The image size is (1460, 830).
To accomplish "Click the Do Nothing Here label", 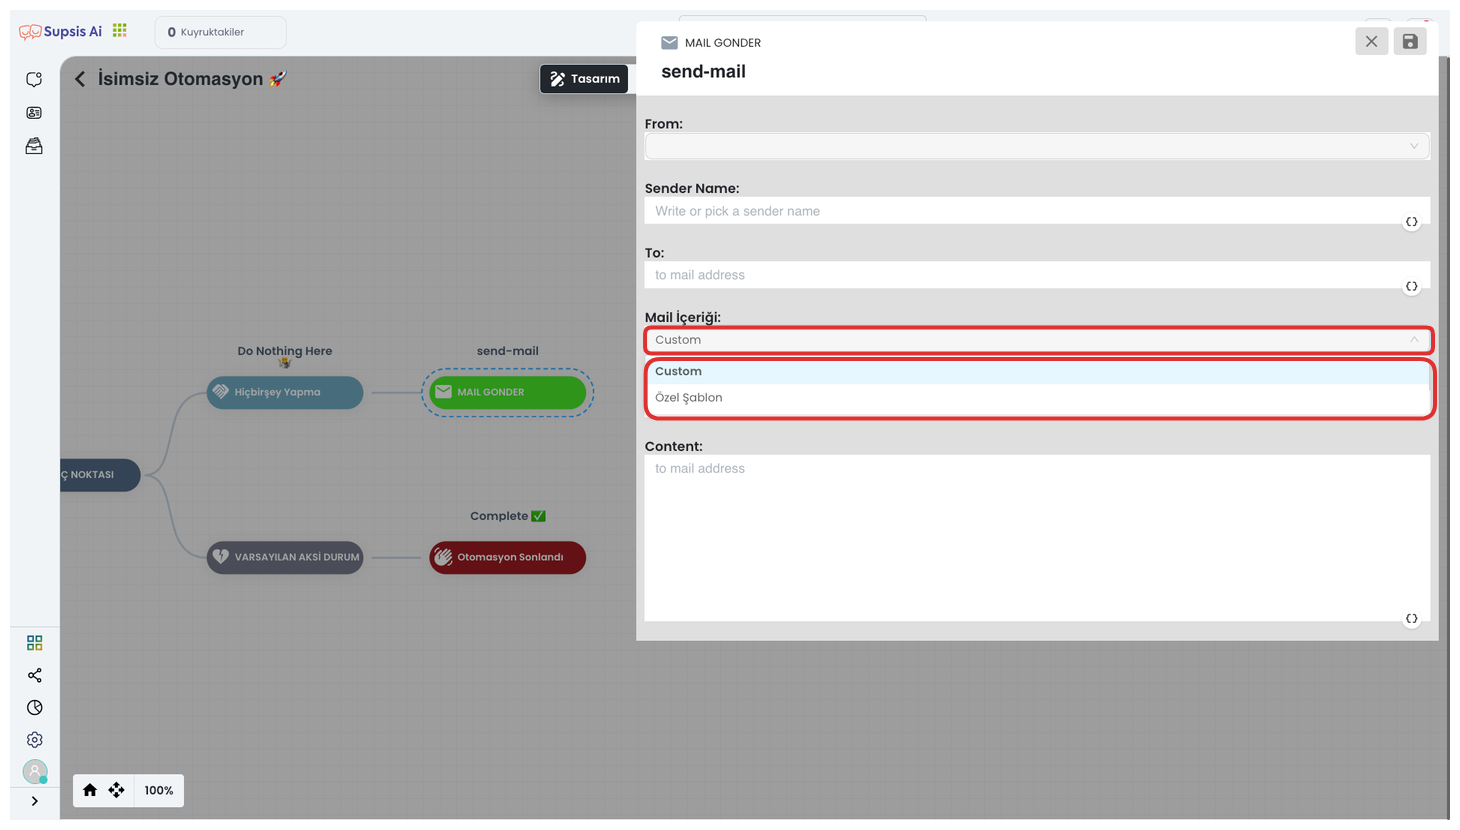I will (x=285, y=351).
